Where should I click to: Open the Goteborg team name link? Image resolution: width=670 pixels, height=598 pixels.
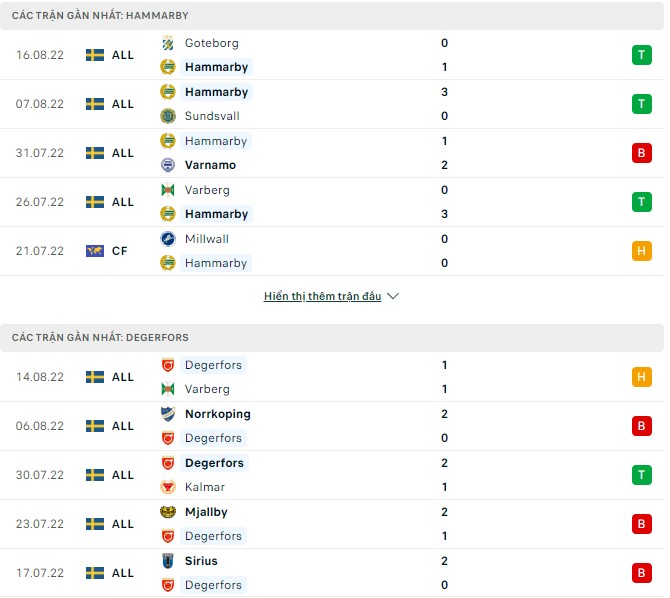pyautogui.click(x=211, y=43)
